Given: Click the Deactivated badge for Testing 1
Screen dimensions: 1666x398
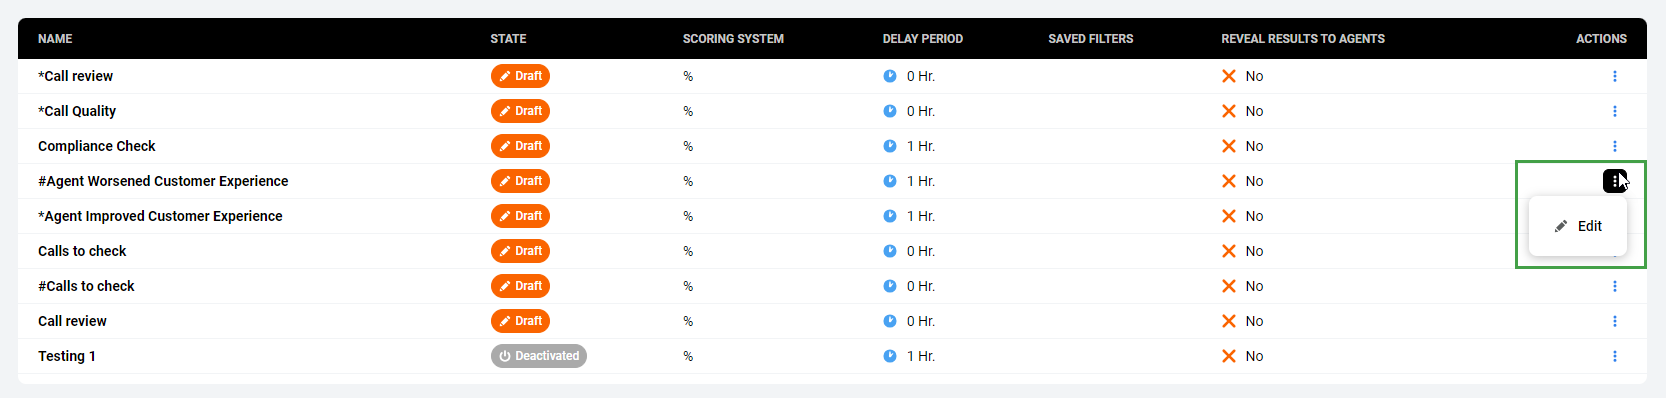Looking at the screenshot, I should click(538, 356).
